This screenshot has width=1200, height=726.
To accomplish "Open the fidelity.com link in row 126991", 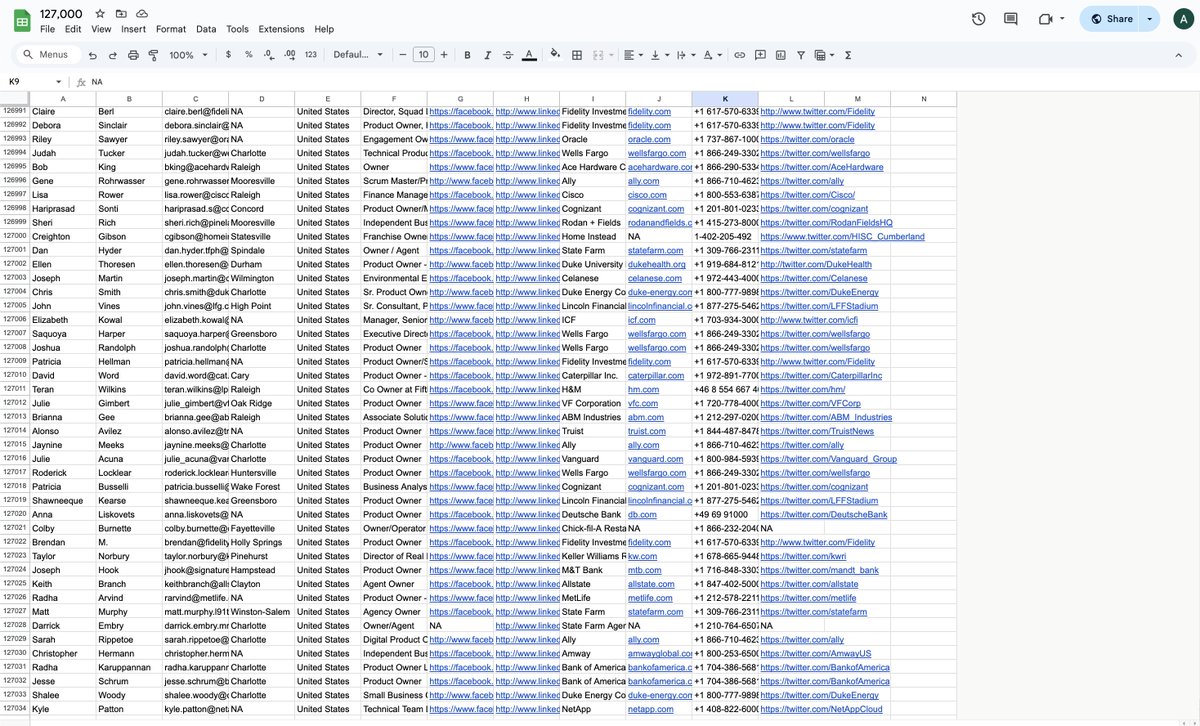I will click(x=650, y=111).
